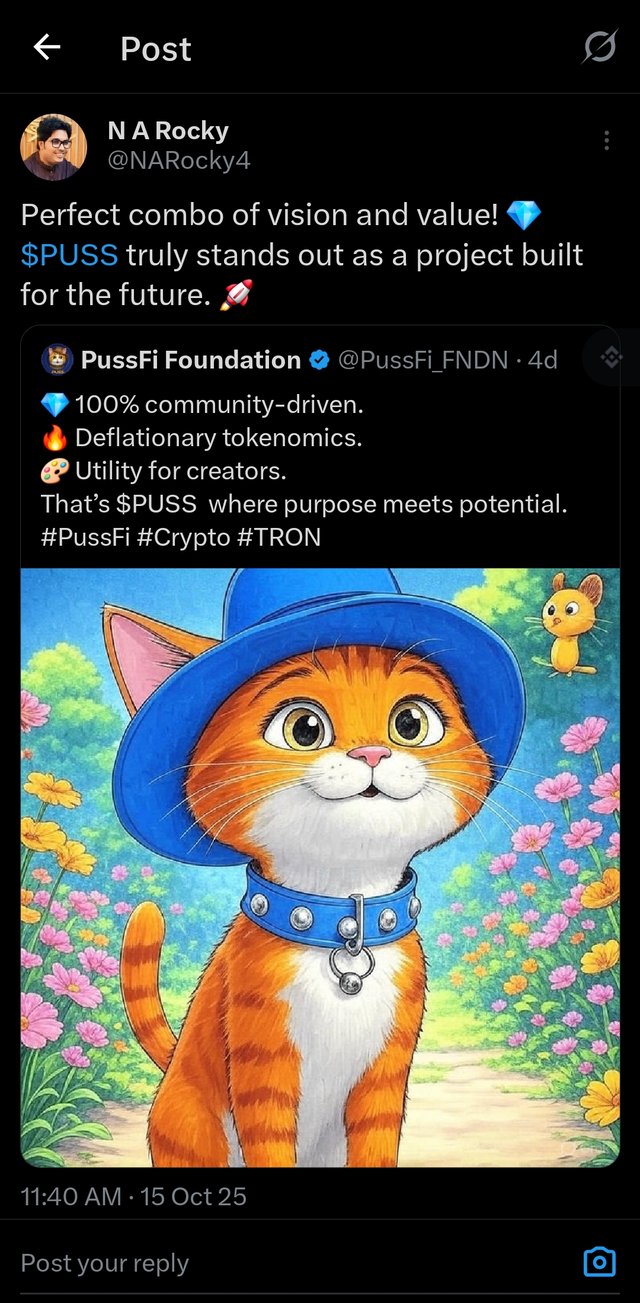Tap the back arrow
Screen dimensions: 640x1303
(x=47, y=47)
